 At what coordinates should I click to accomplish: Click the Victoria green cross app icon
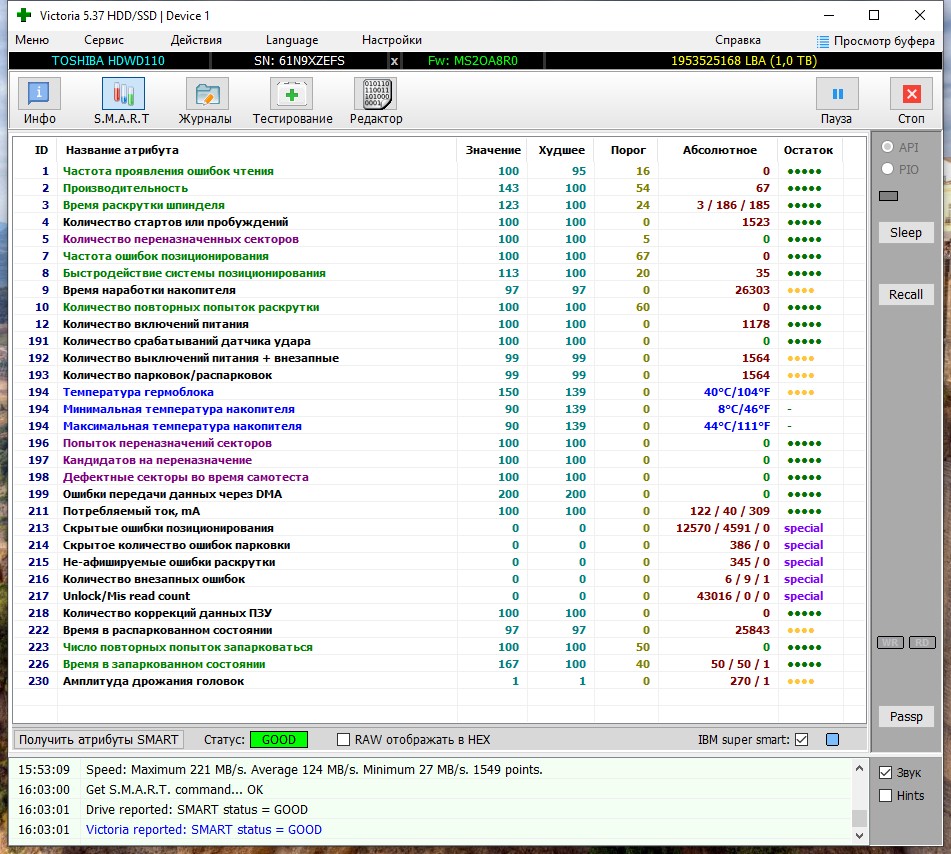tap(24, 15)
